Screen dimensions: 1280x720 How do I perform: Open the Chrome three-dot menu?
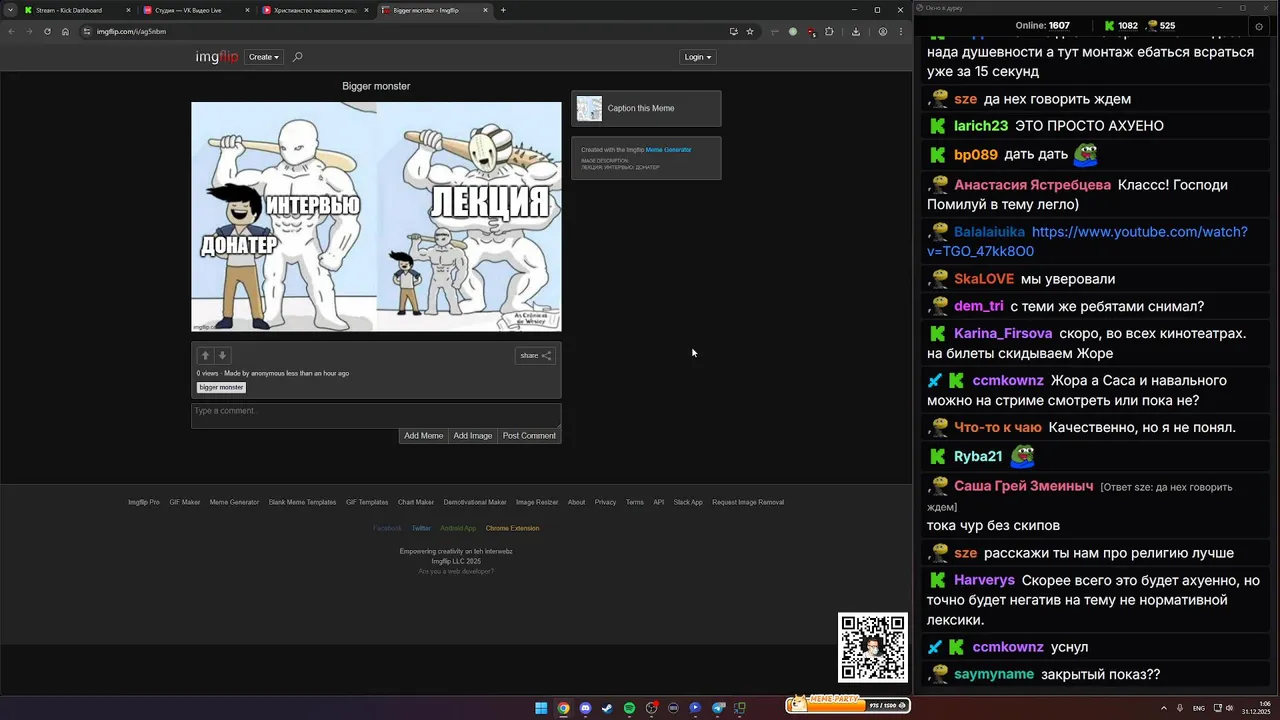(x=901, y=31)
